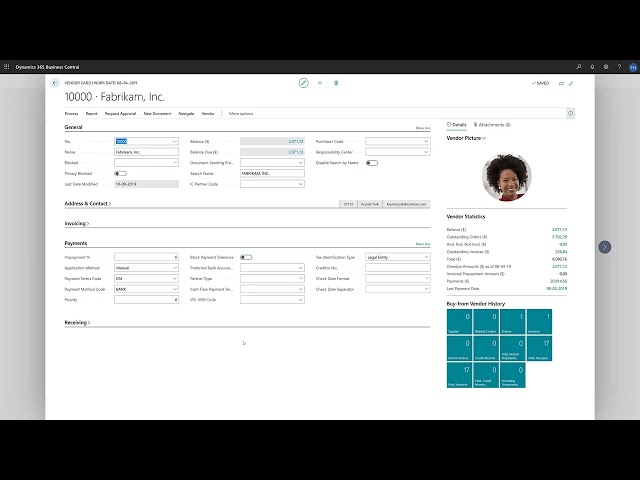Delete vendor using the trash icon

click(x=336, y=83)
